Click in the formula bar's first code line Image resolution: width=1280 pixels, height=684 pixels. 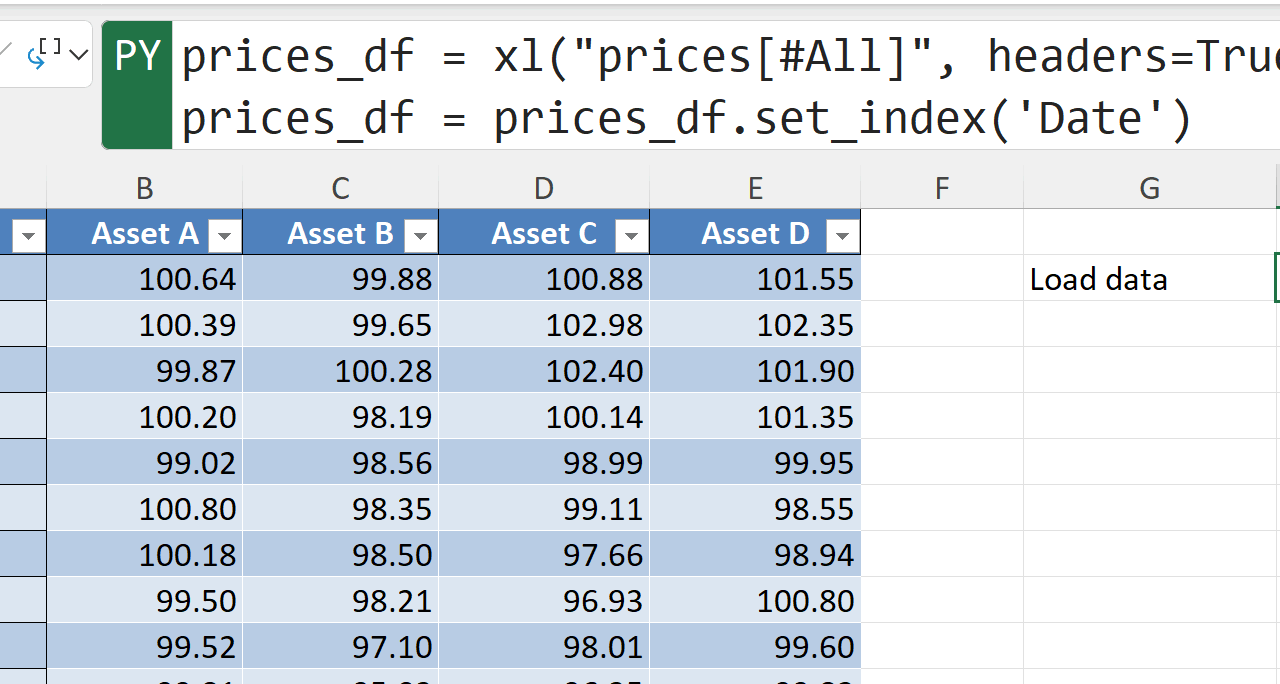click(700, 57)
